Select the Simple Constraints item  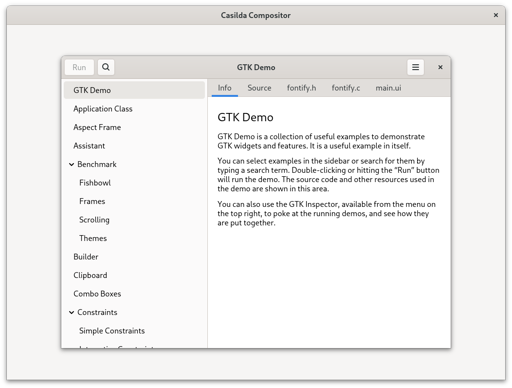coord(134,331)
